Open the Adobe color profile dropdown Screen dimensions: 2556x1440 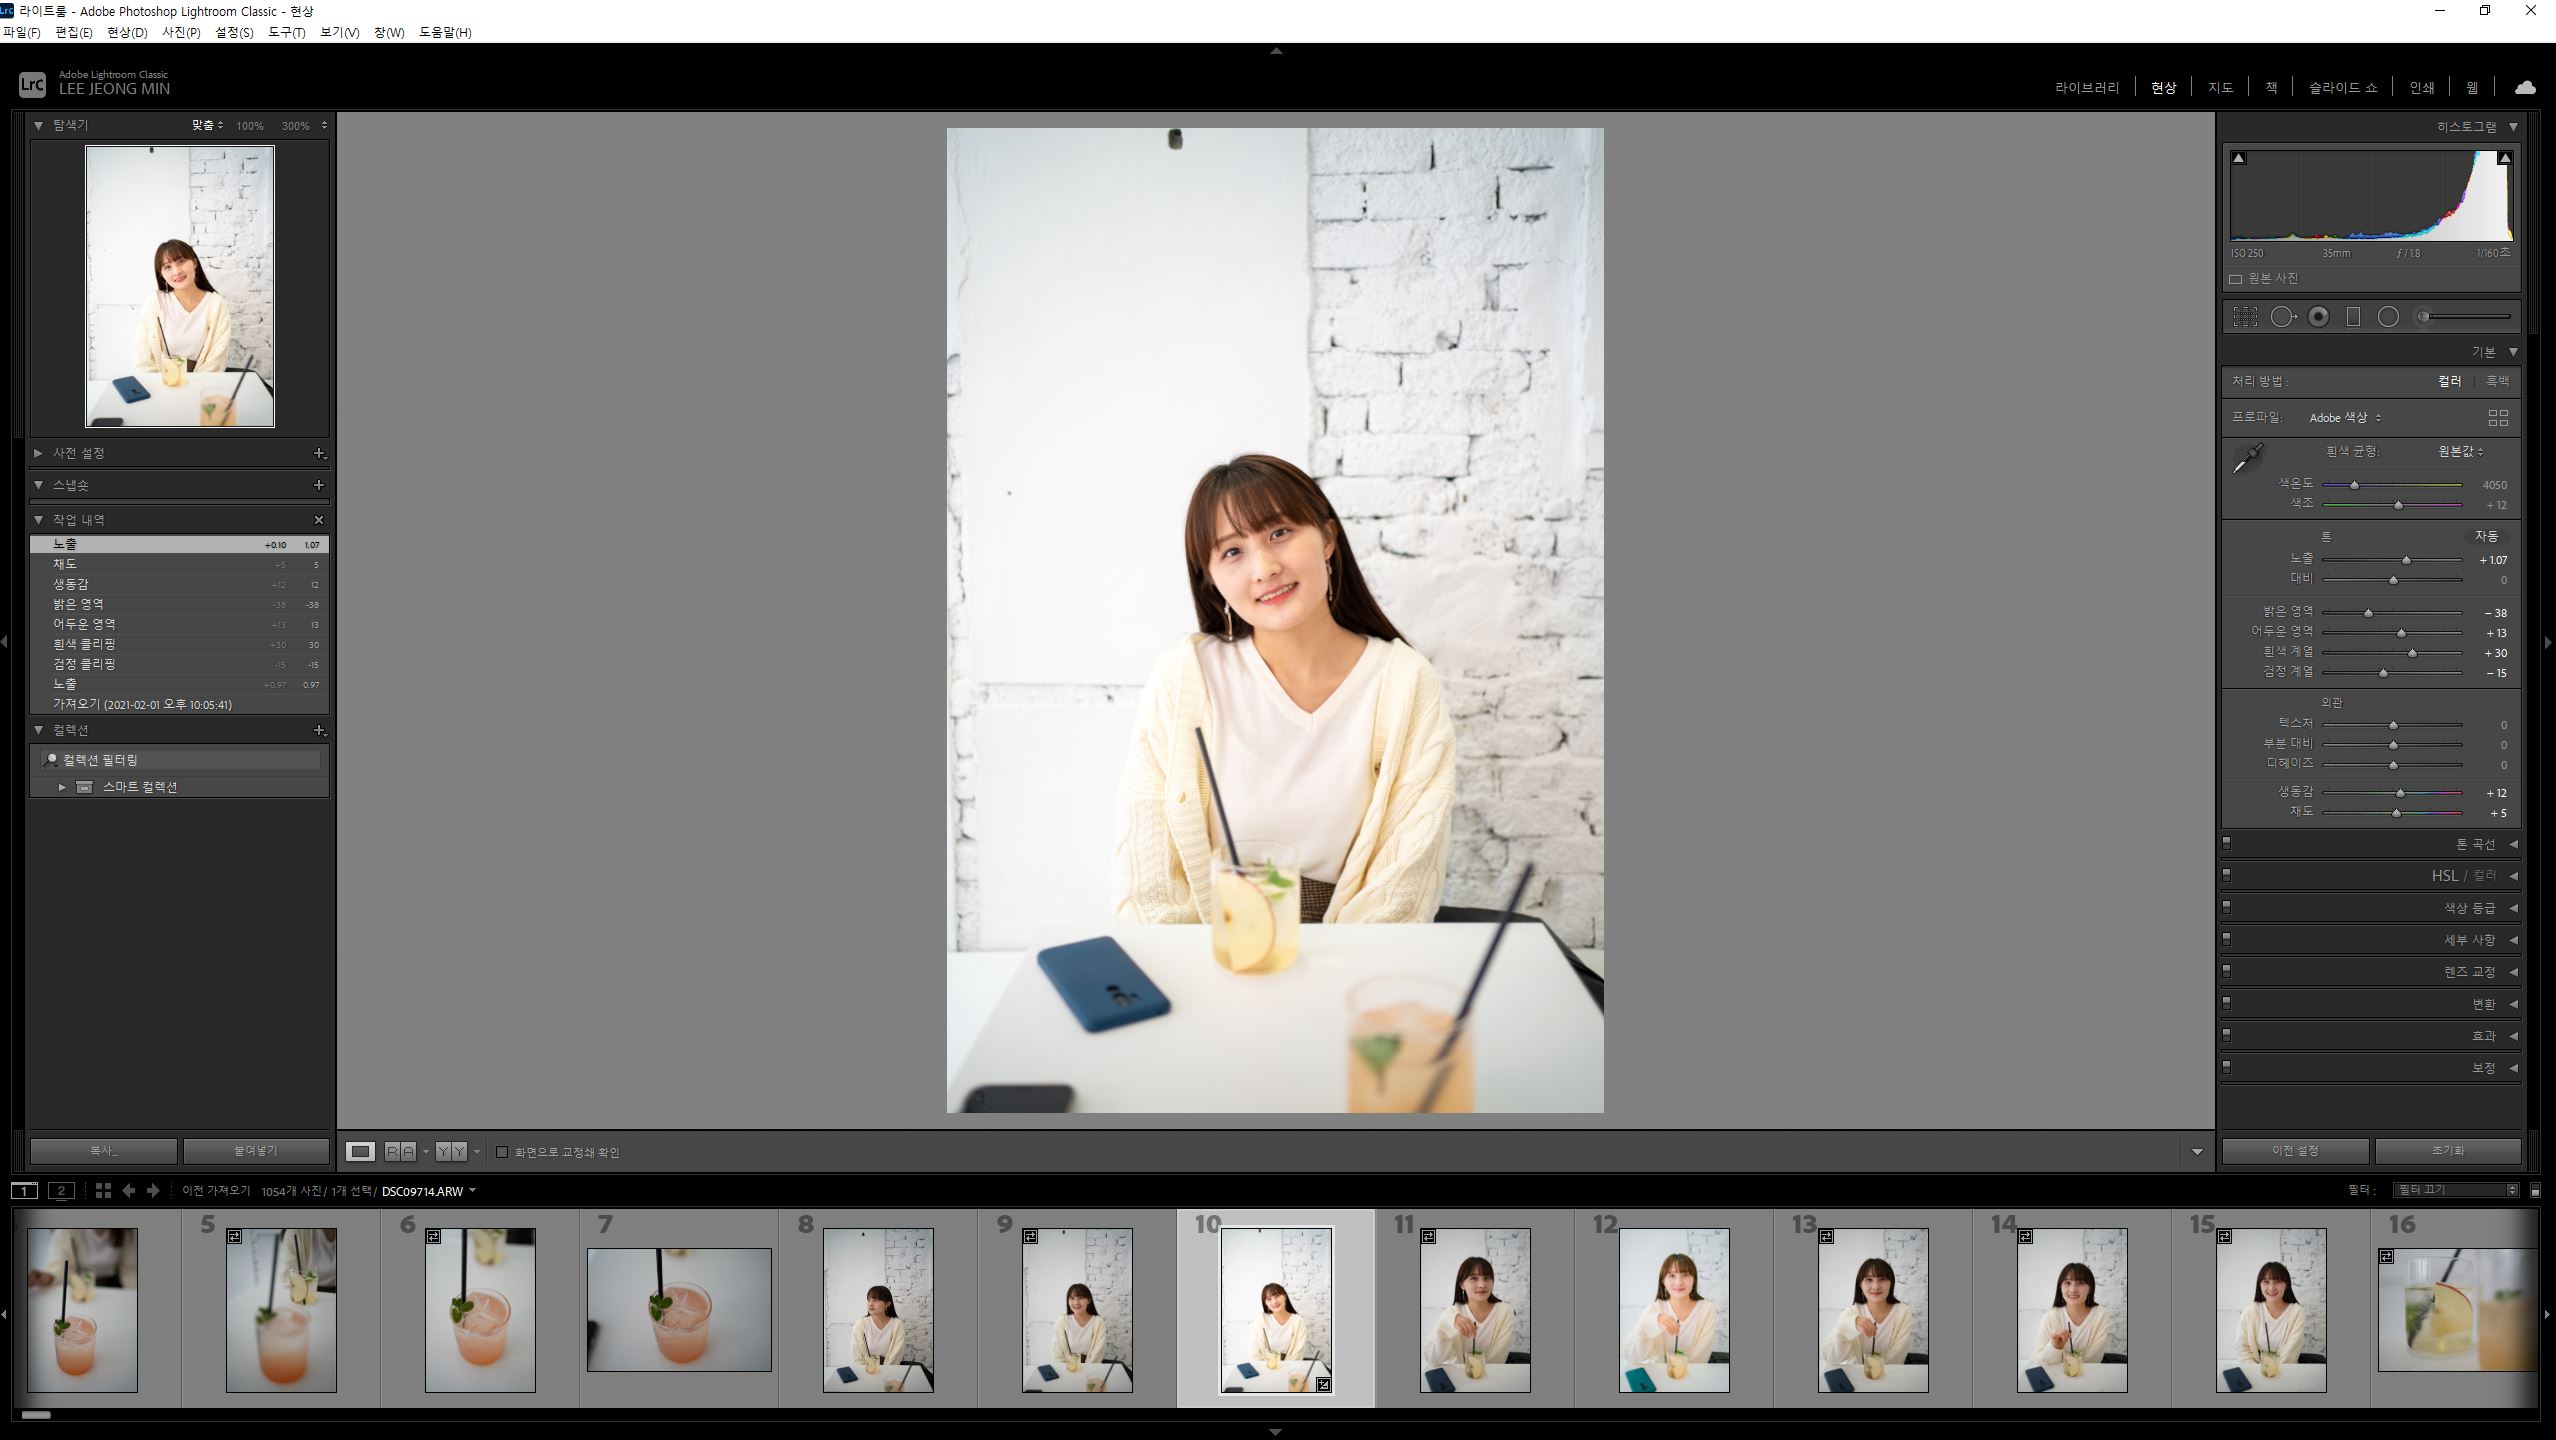2344,418
